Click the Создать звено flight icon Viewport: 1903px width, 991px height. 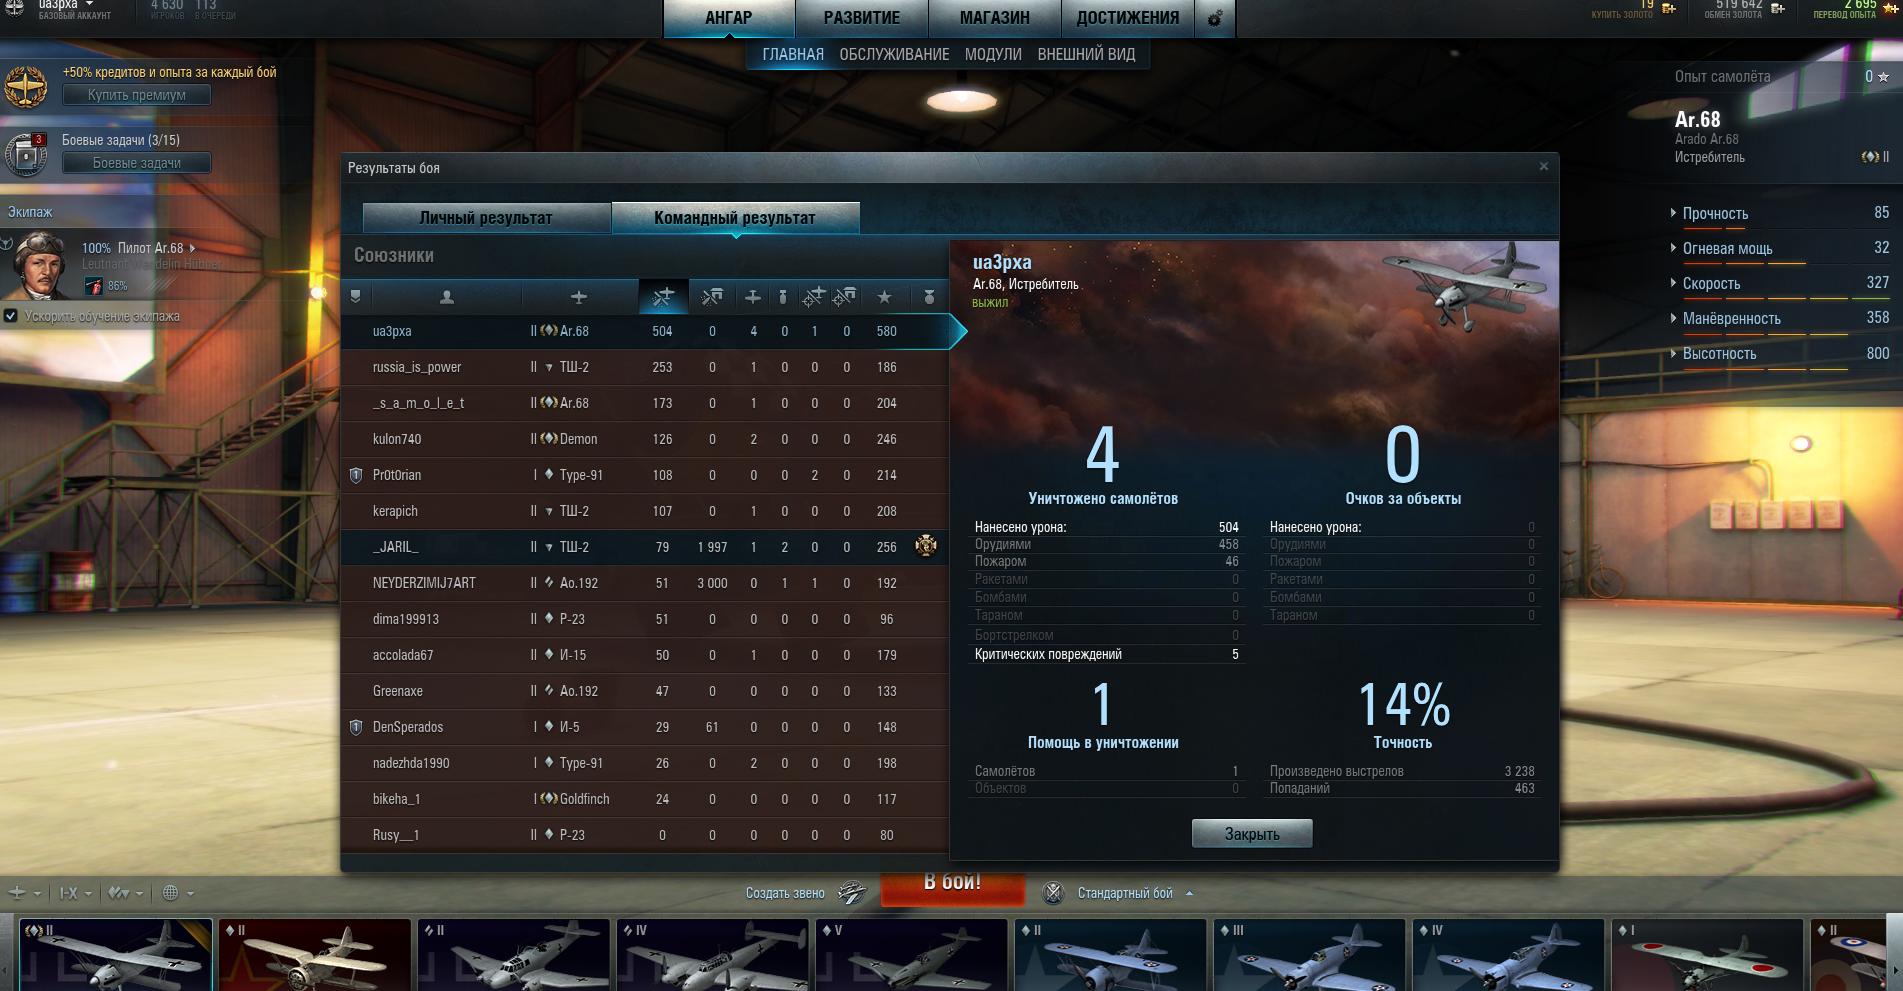click(851, 893)
